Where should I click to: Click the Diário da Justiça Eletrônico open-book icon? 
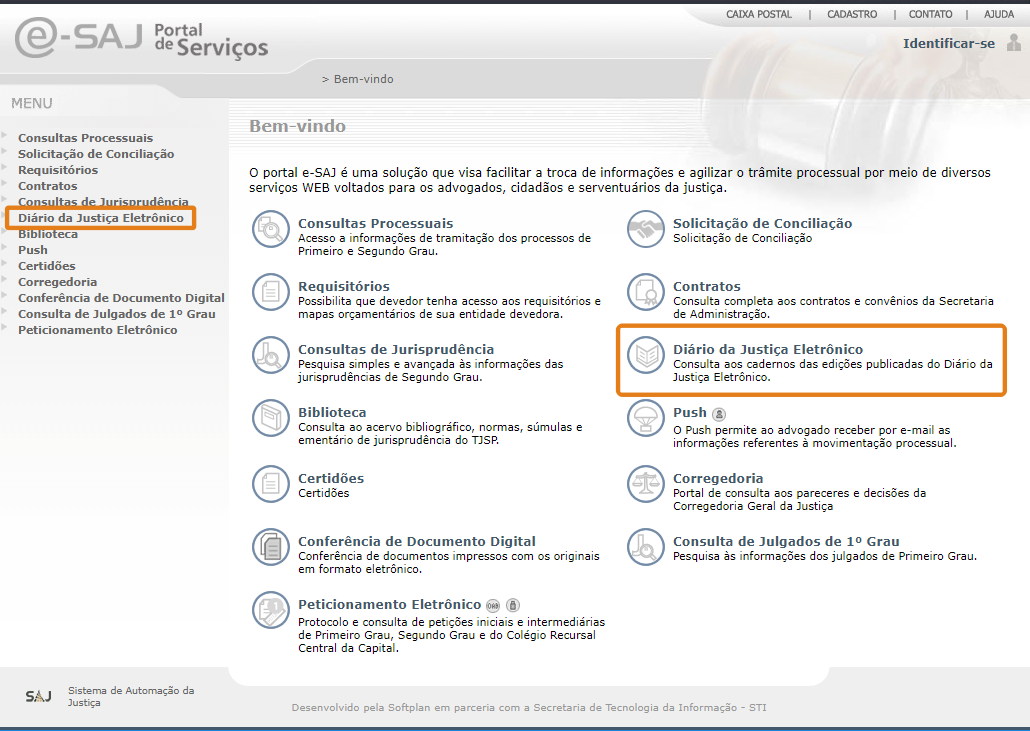pos(646,355)
